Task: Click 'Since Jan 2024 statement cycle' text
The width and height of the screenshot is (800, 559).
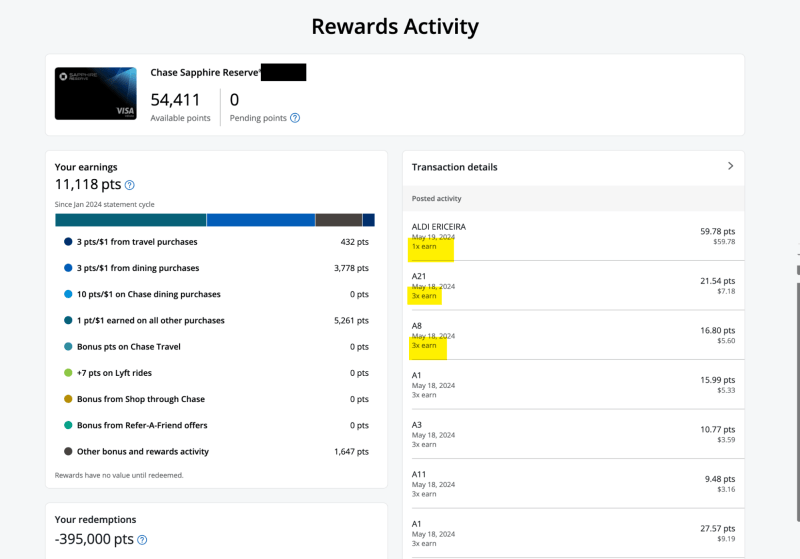Action: [105, 205]
